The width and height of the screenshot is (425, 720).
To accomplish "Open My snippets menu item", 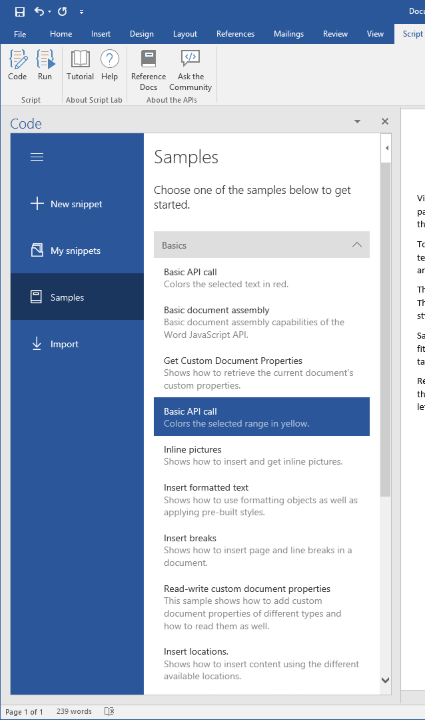I will pyautogui.click(x=77, y=250).
